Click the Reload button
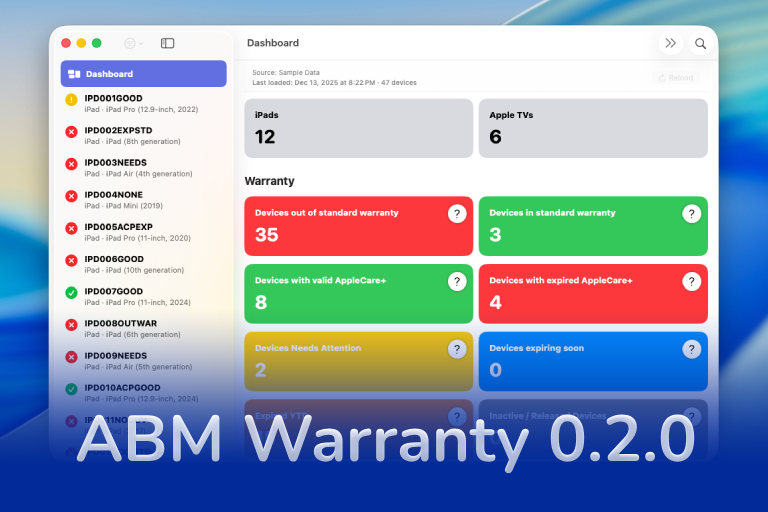768x512 pixels. [676, 78]
